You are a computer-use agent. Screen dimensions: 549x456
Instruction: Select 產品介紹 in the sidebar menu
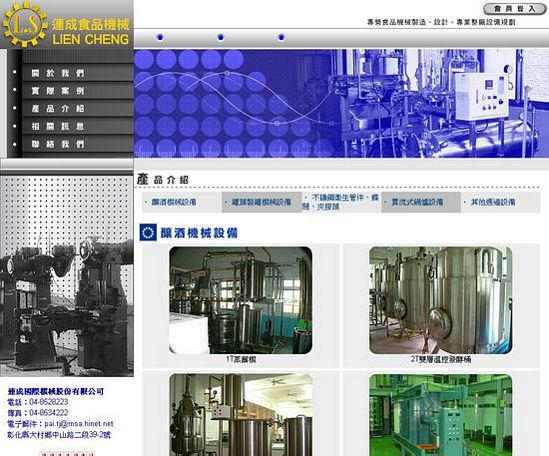coord(58,109)
